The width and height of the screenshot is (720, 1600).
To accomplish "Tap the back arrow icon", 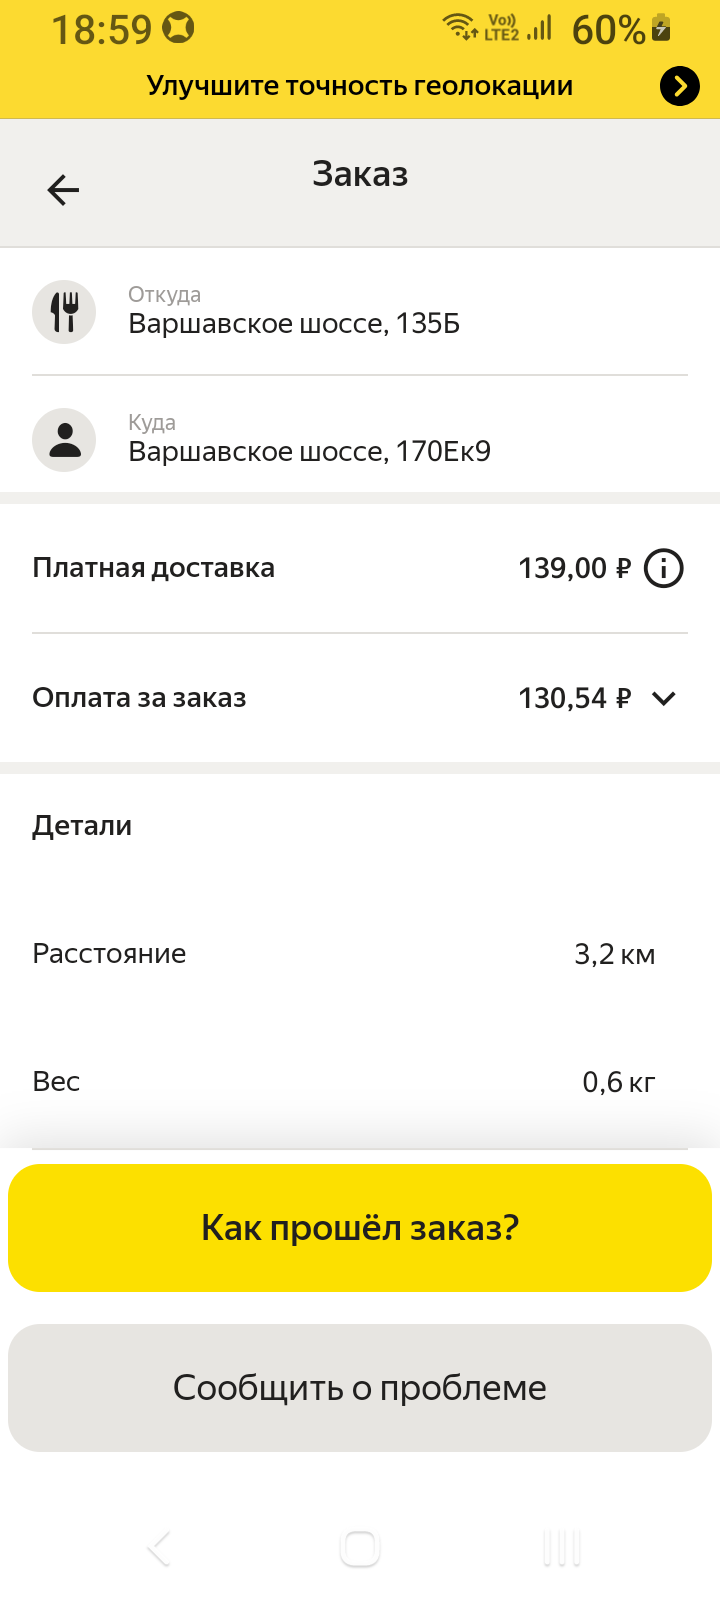I will click(x=63, y=189).
